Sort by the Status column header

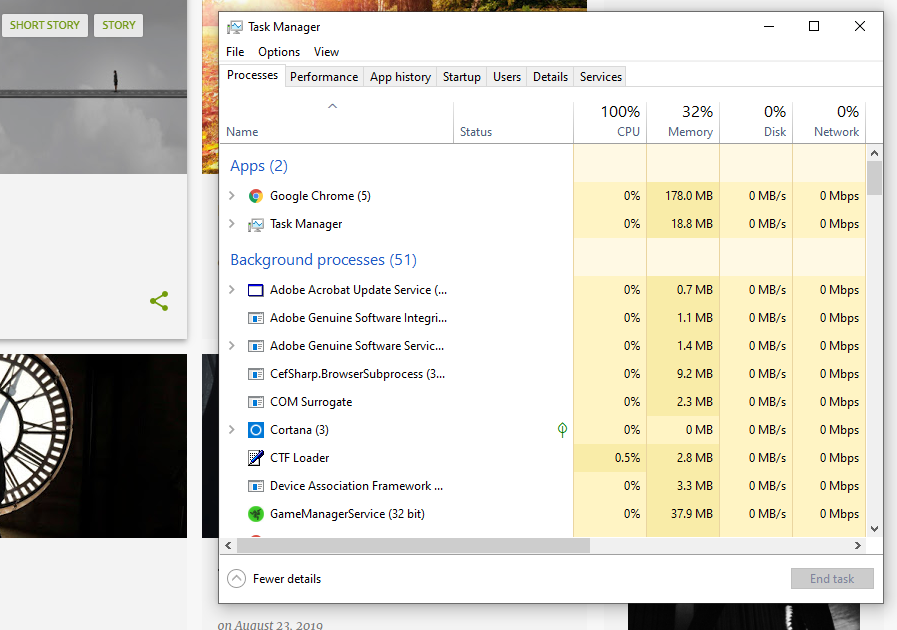click(513, 122)
